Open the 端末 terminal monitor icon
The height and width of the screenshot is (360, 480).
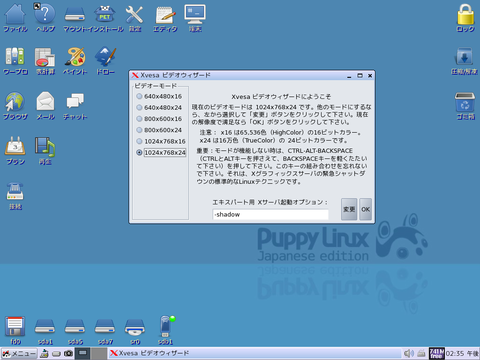[x=195, y=14]
